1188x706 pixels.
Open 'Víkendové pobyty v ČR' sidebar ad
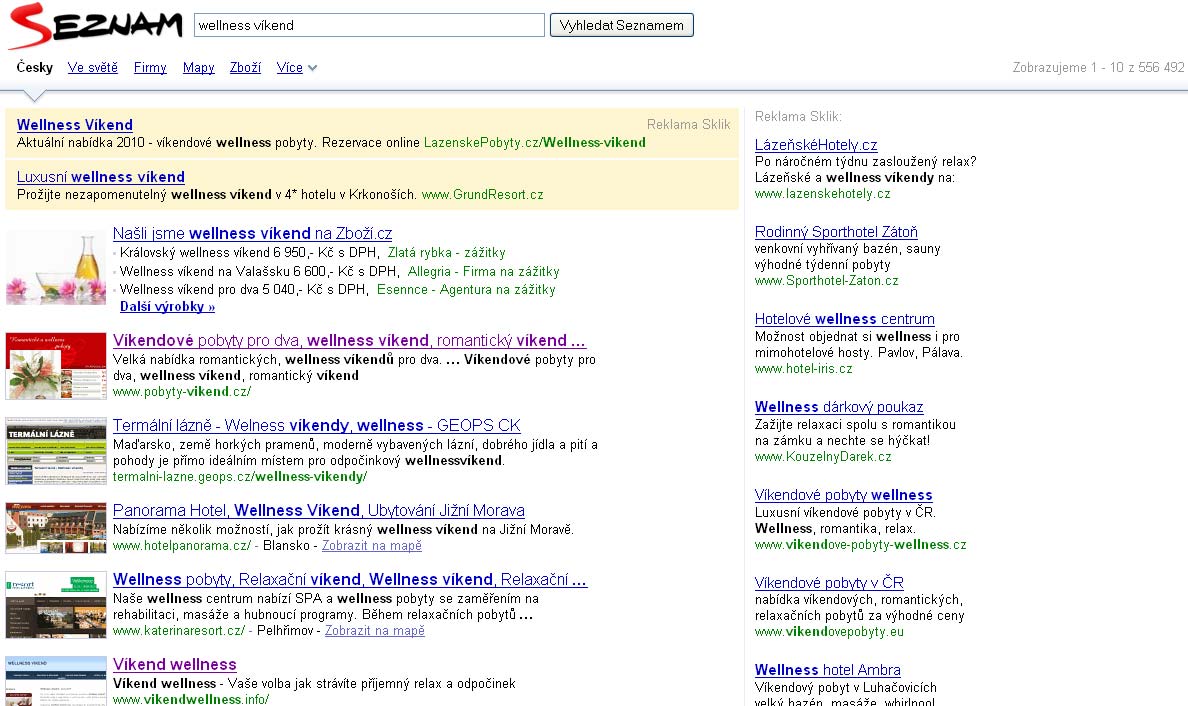click(x=829, y=583)
